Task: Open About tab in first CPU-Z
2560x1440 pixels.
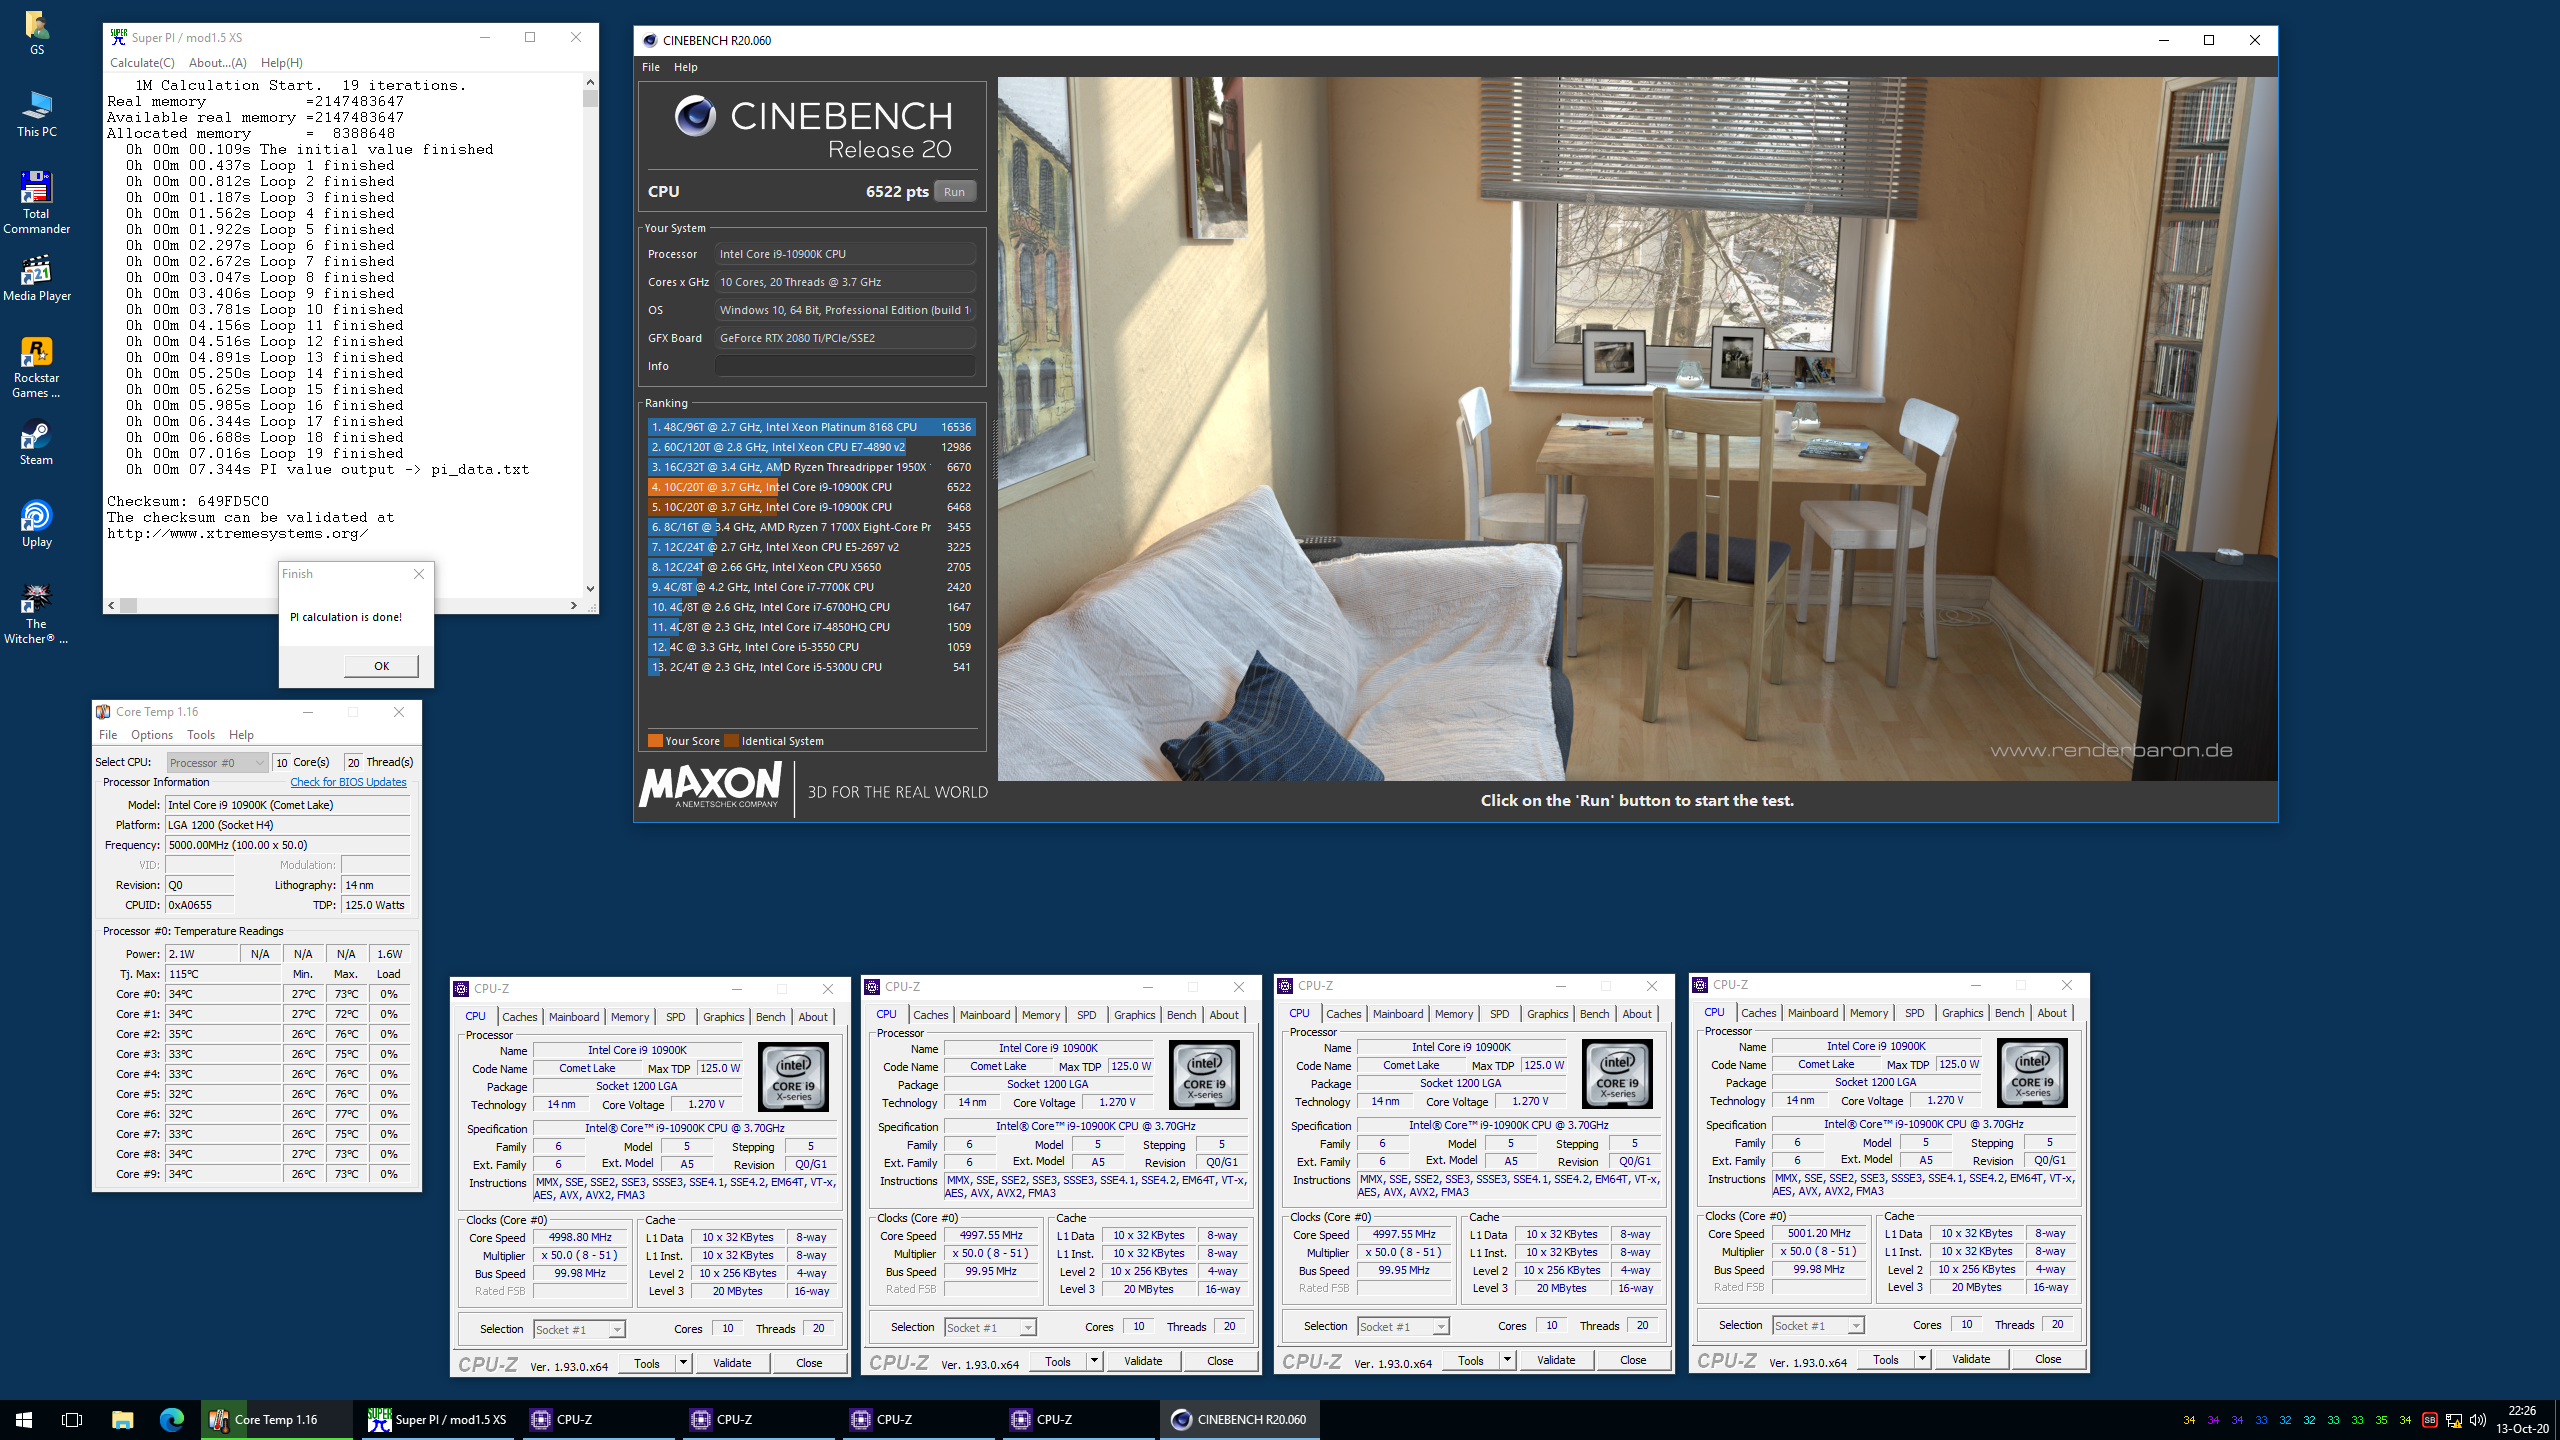Action: pyautogui.click(x=813, y=1017)
